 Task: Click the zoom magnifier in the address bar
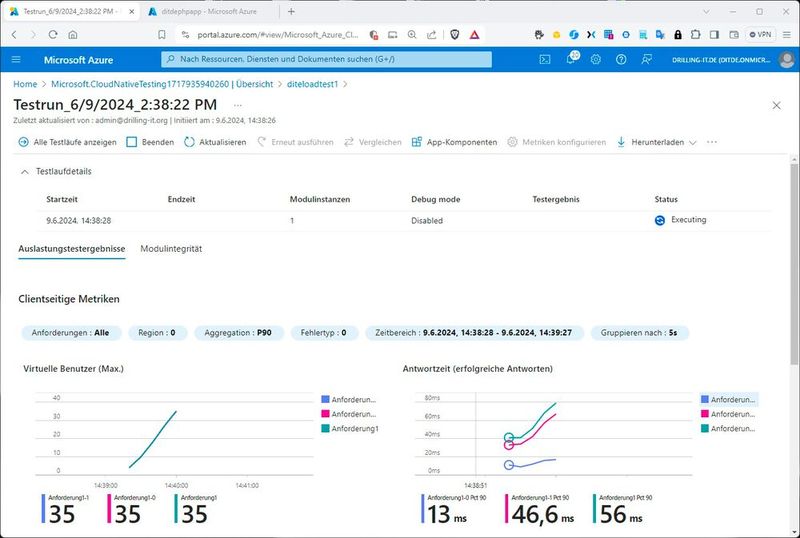(412, 35)
